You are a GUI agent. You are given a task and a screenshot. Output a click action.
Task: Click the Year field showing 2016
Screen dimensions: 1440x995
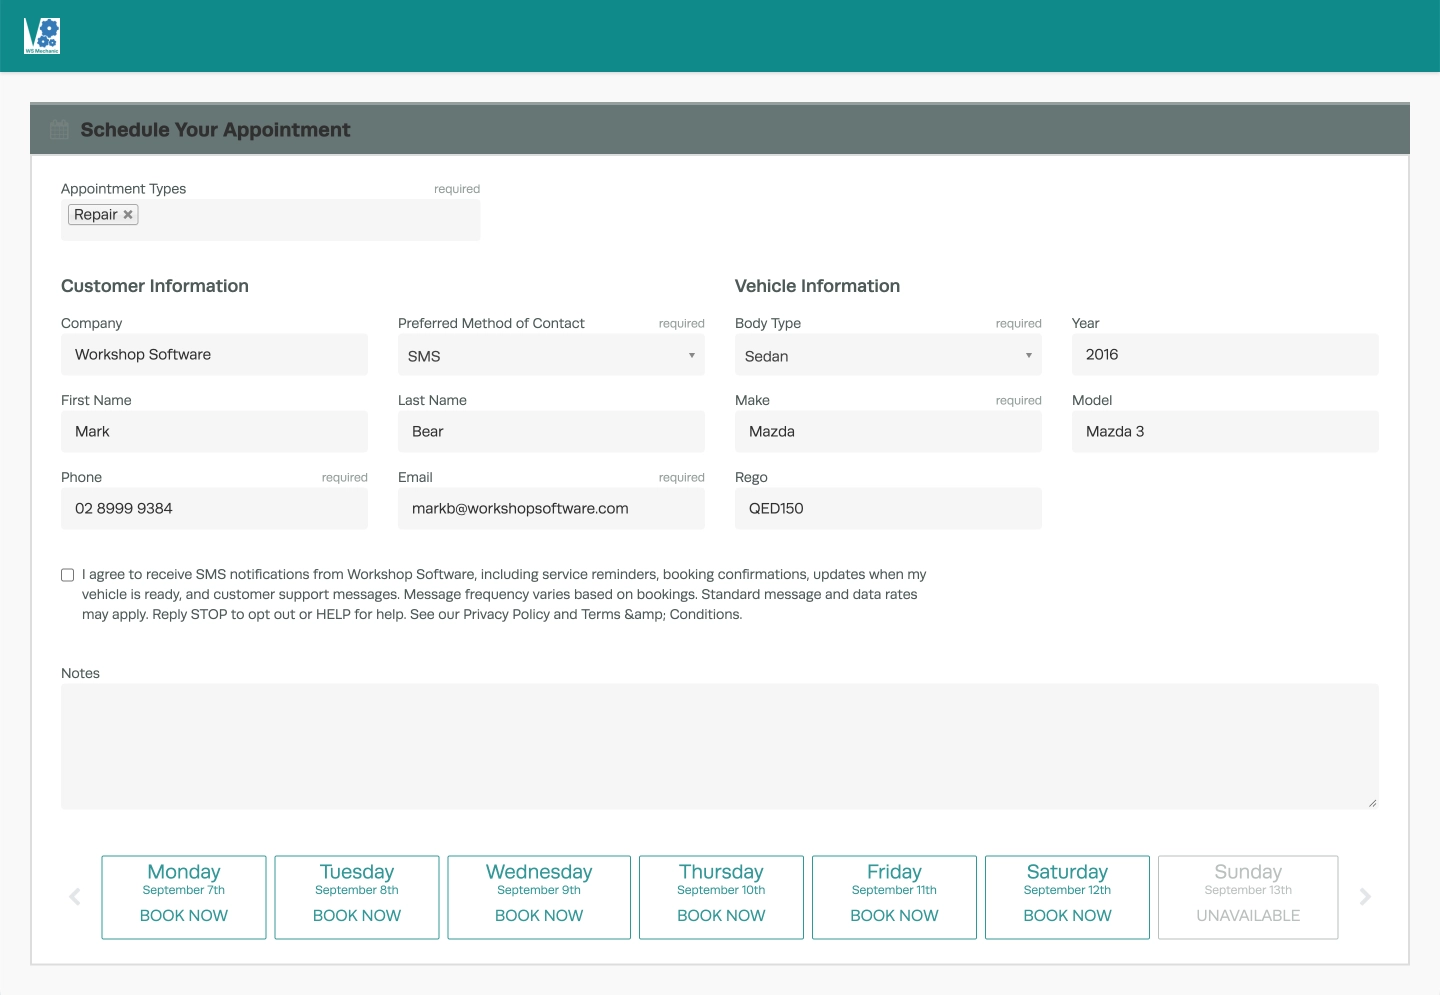pyautogui.click(x=1225, y=355)
